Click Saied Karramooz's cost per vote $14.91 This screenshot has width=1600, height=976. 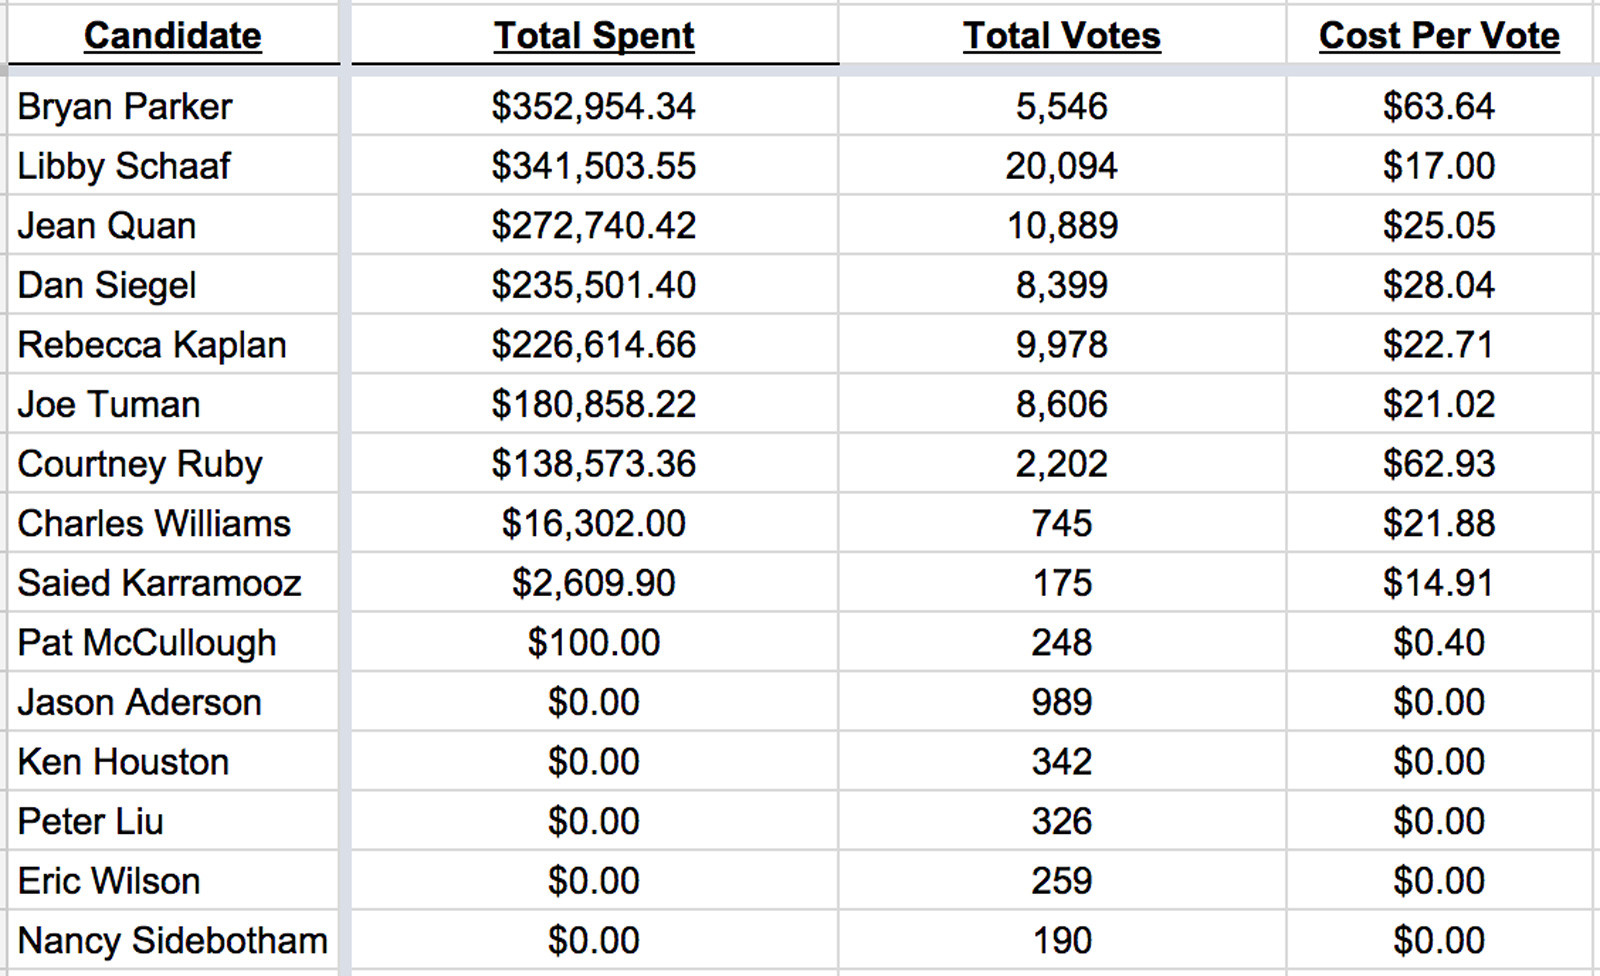click(x=1439, y=583)
